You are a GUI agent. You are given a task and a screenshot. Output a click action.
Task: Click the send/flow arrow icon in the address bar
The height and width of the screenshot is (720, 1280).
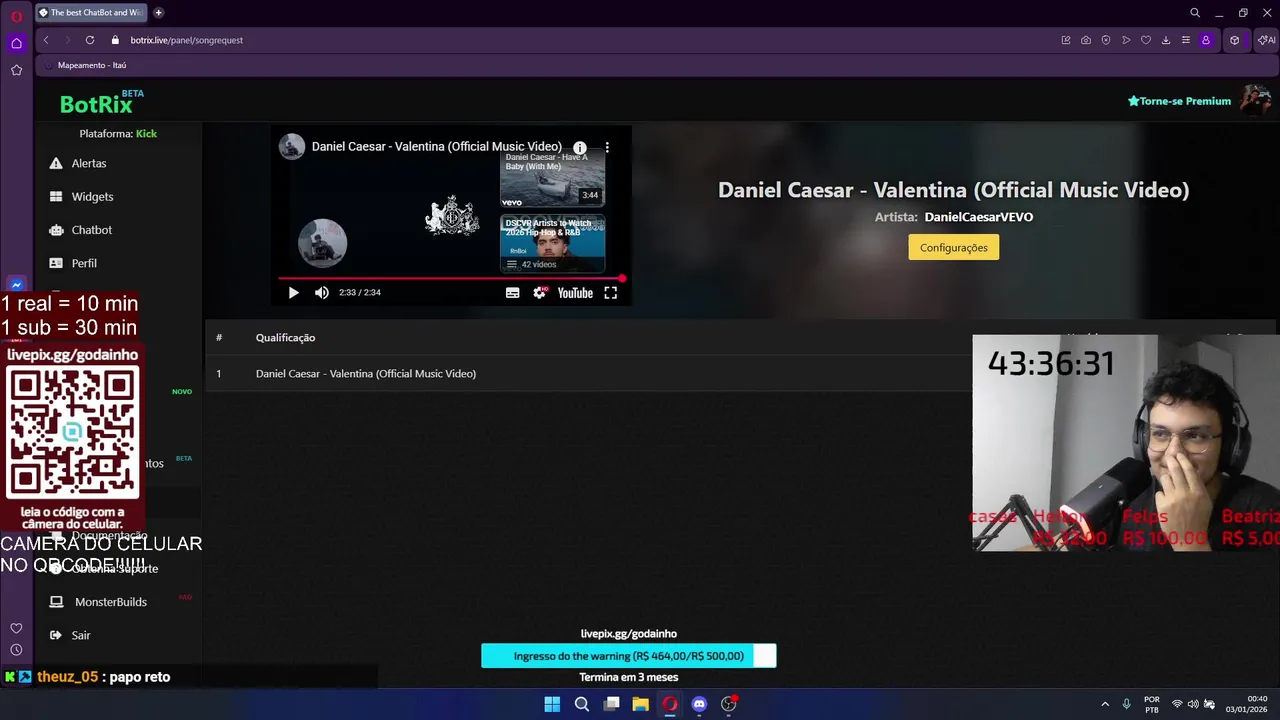pos(1126,40)
